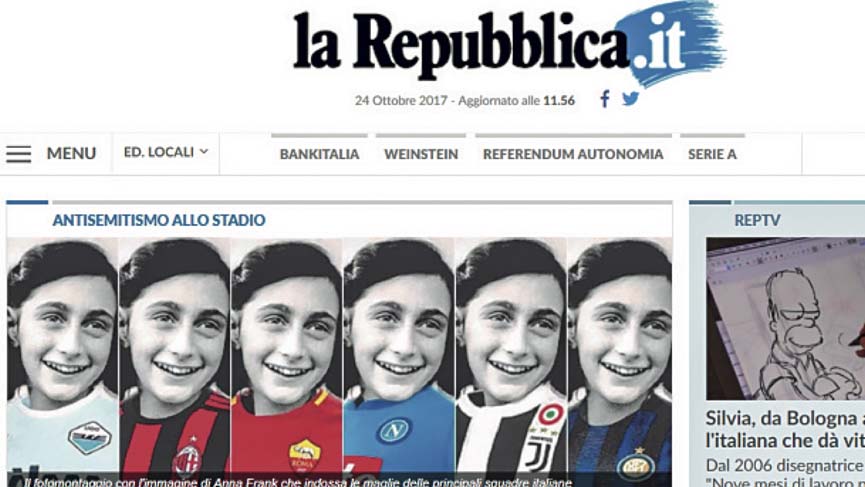Click the AC Milan crest on the jersey
This screenshot has width=865, height=487.
click(187, 458)
